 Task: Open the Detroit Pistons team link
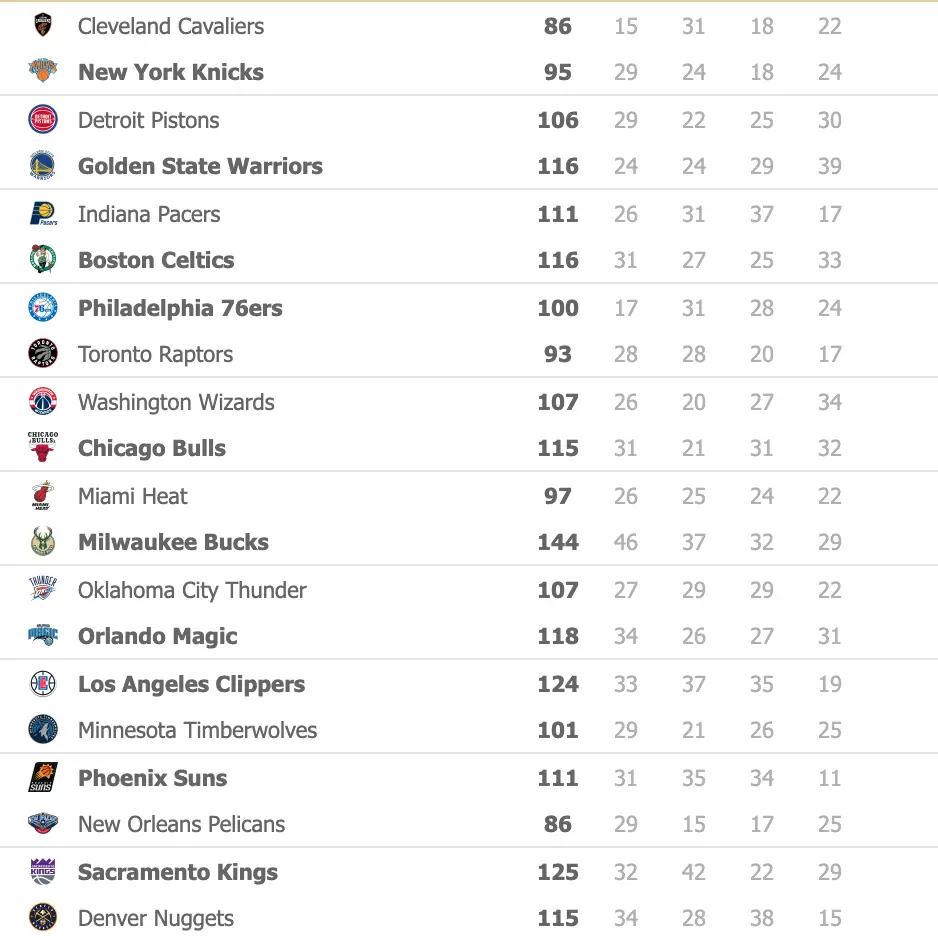(148, 120)
